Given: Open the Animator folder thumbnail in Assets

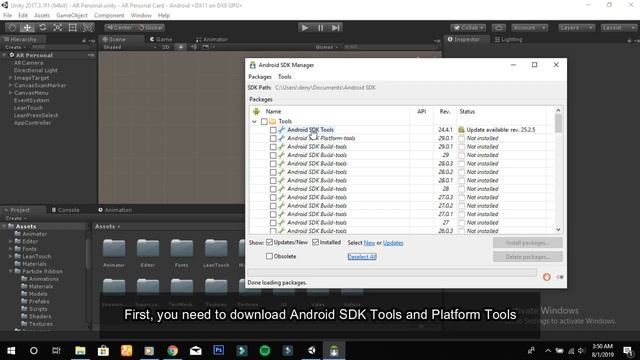Looking at the screenshot, I should pos(114,248).
